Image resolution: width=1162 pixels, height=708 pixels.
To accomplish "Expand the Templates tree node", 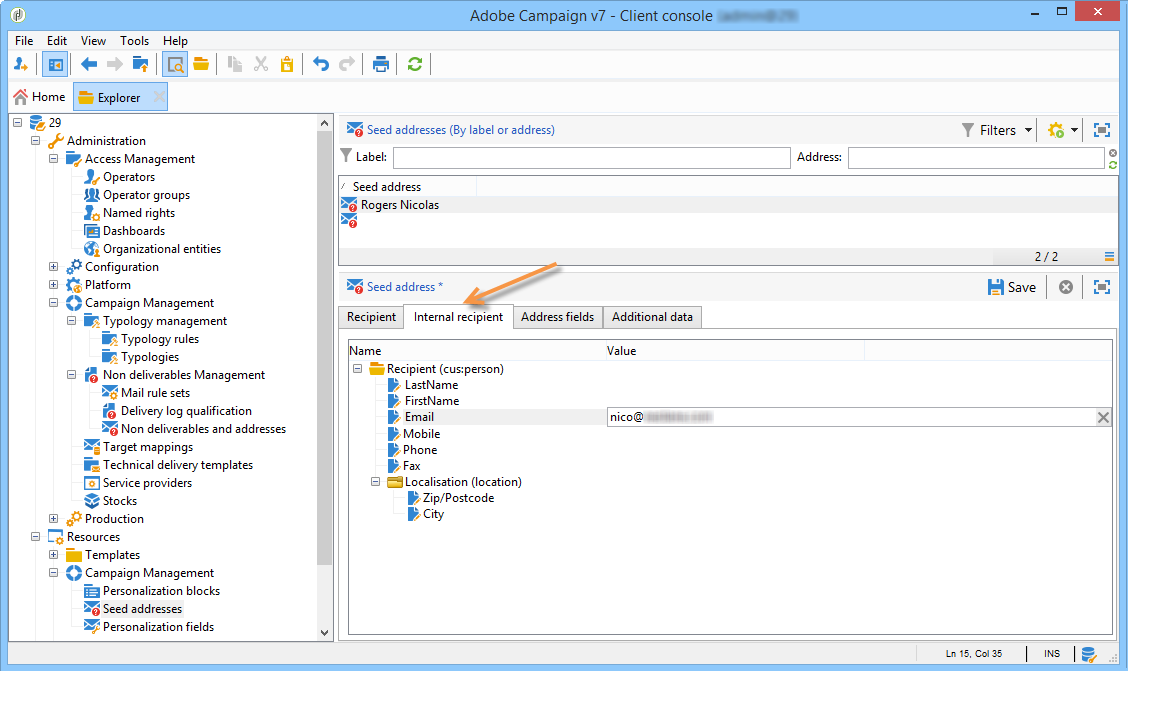I will click(x=53, y=555).
